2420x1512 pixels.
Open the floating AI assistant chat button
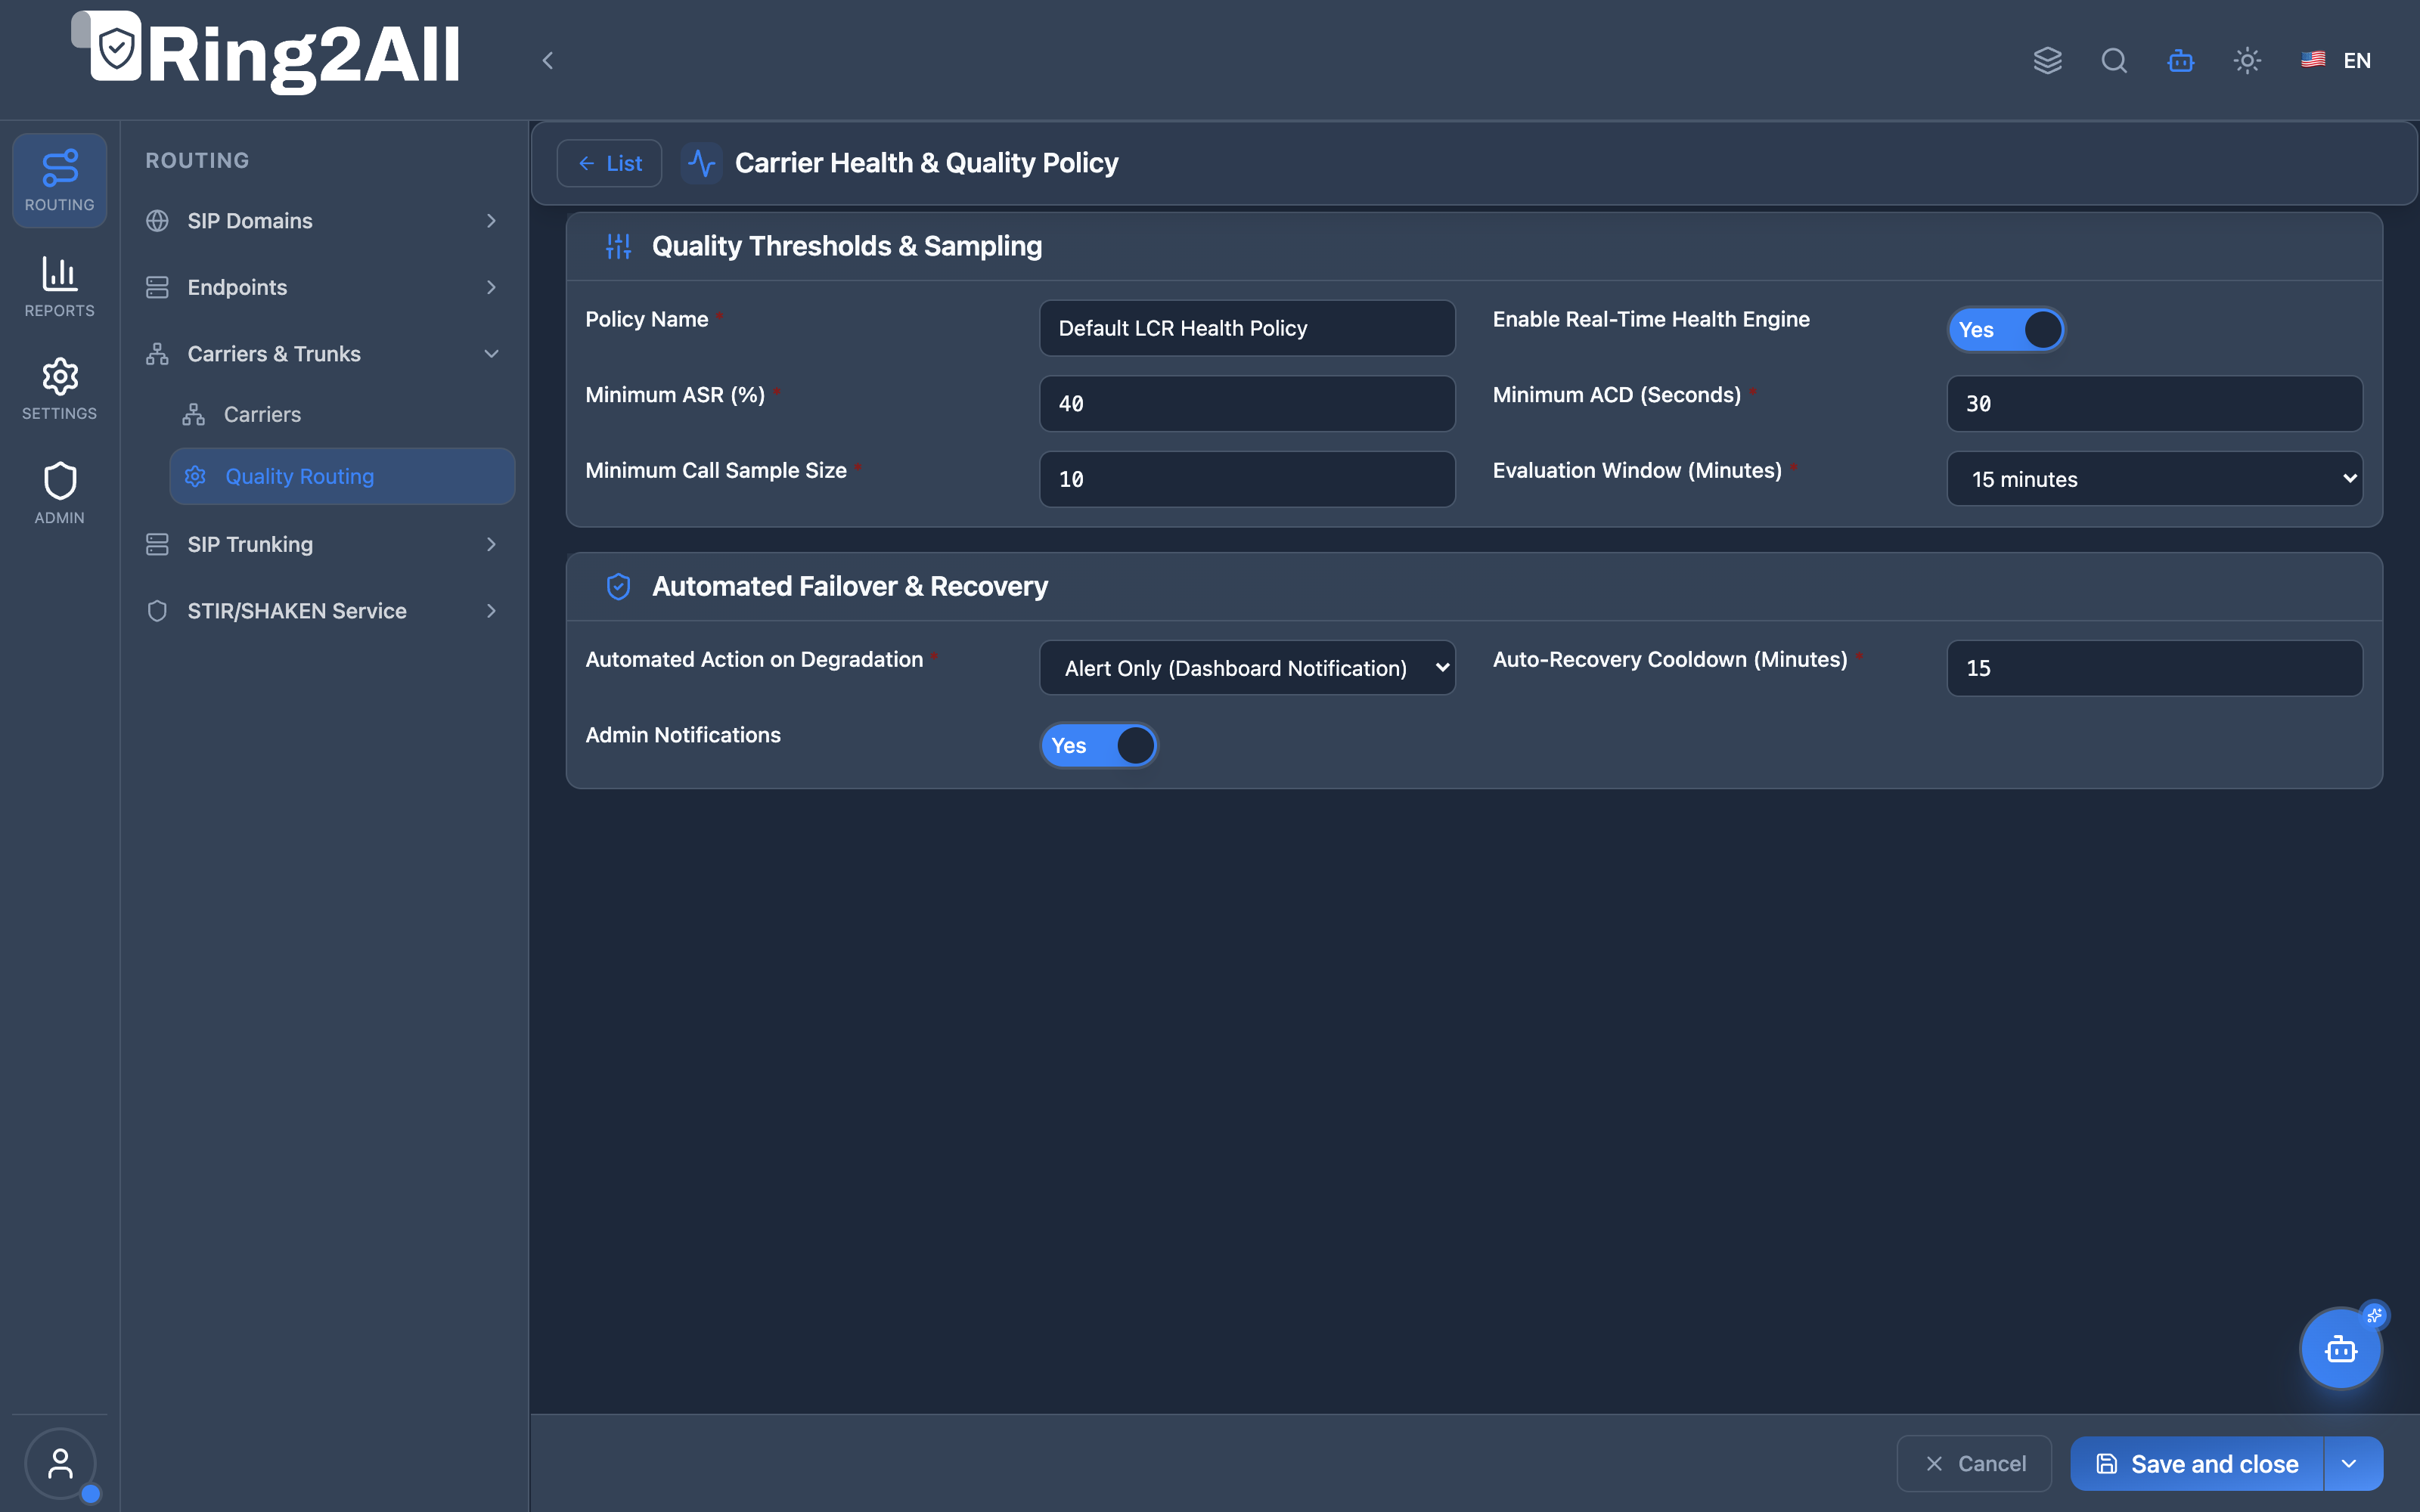[2340, 1349]
